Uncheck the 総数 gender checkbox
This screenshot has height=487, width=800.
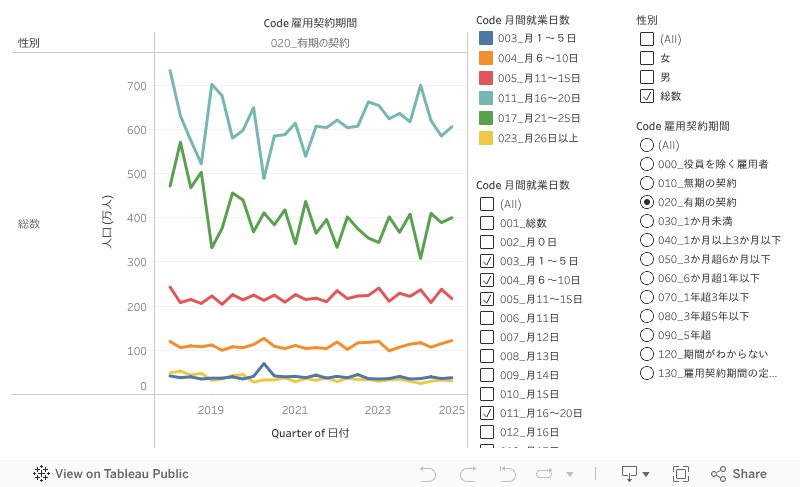[646, 96]
